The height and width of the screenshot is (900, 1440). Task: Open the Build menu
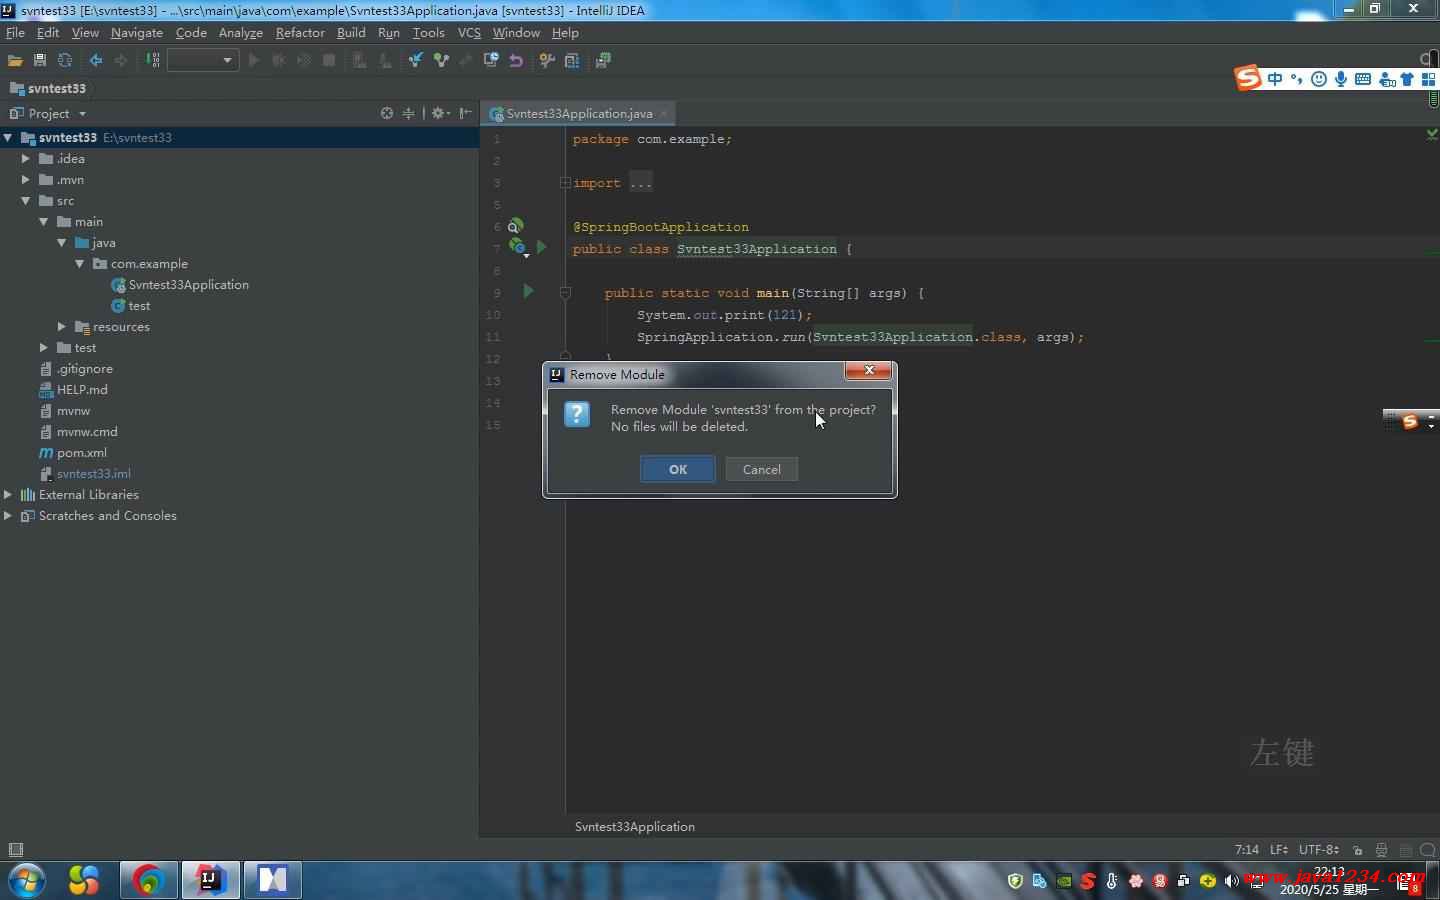click(x=351, y=33)
